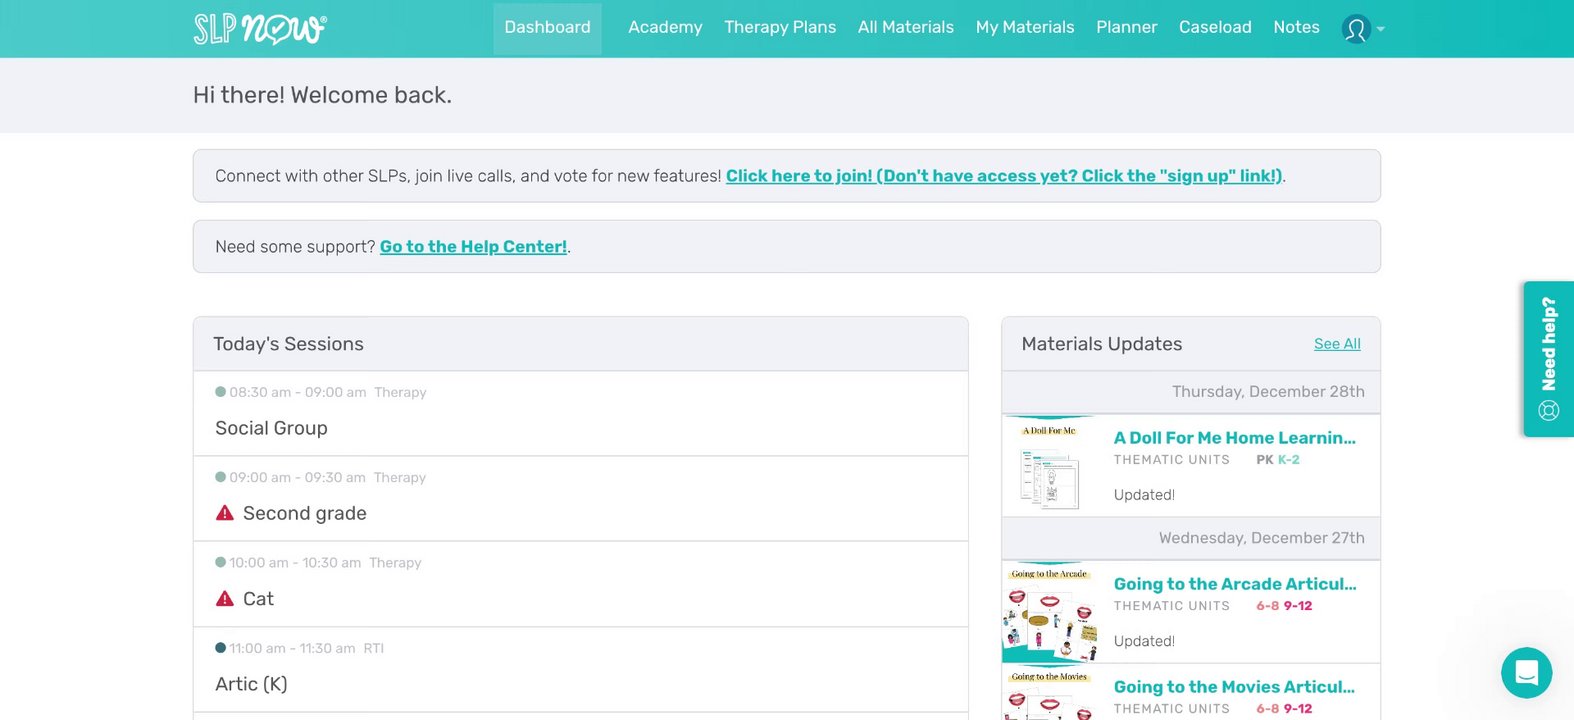Switch to the Planner page
The height and width of the screenshot is (720, 1574).
[x=1126, y=28]
